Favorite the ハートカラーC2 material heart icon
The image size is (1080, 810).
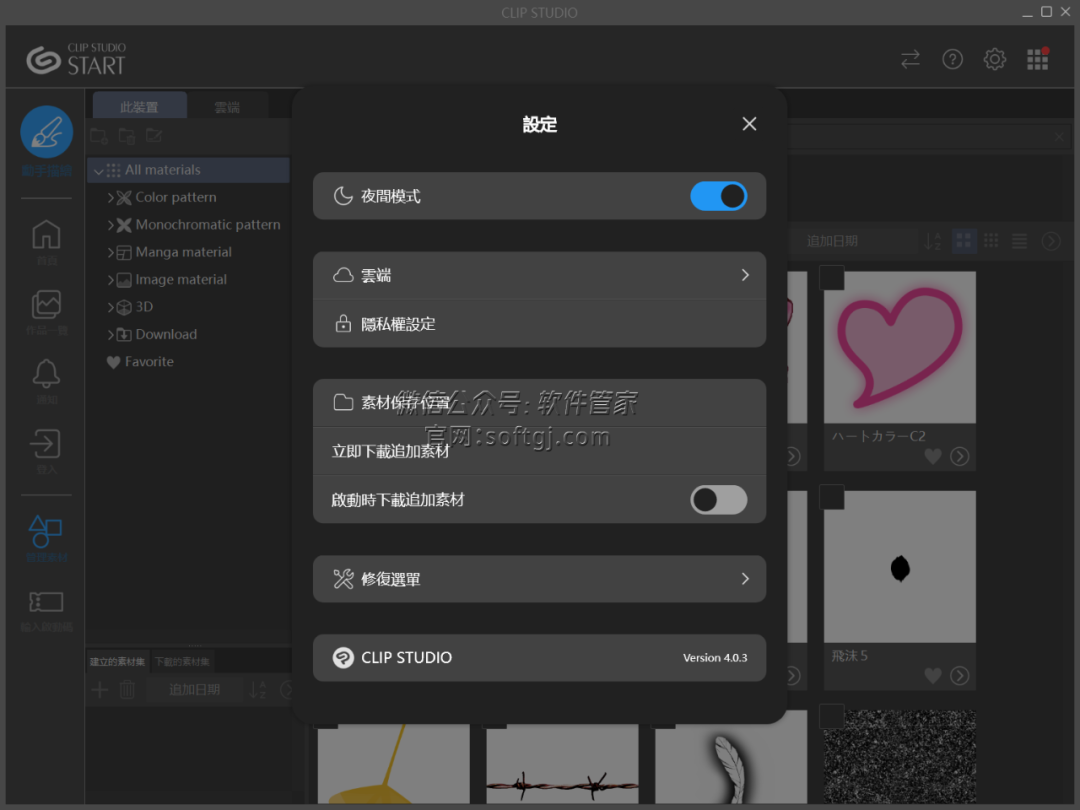932,456
